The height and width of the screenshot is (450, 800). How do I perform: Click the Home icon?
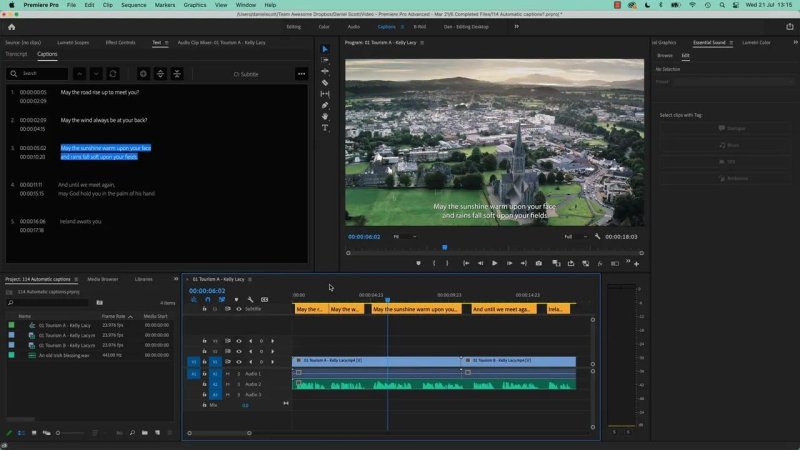[12, 27]
